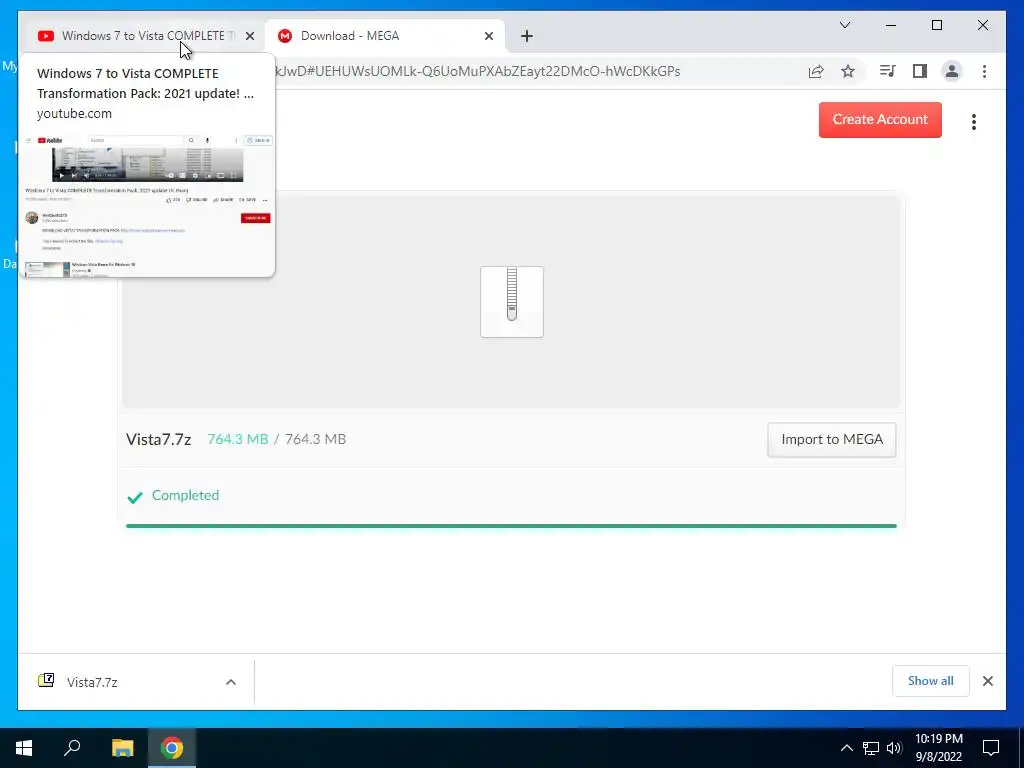Open Windows taskbar search
This screenshot has height=768, width=1024.
[x=72, y=748]
